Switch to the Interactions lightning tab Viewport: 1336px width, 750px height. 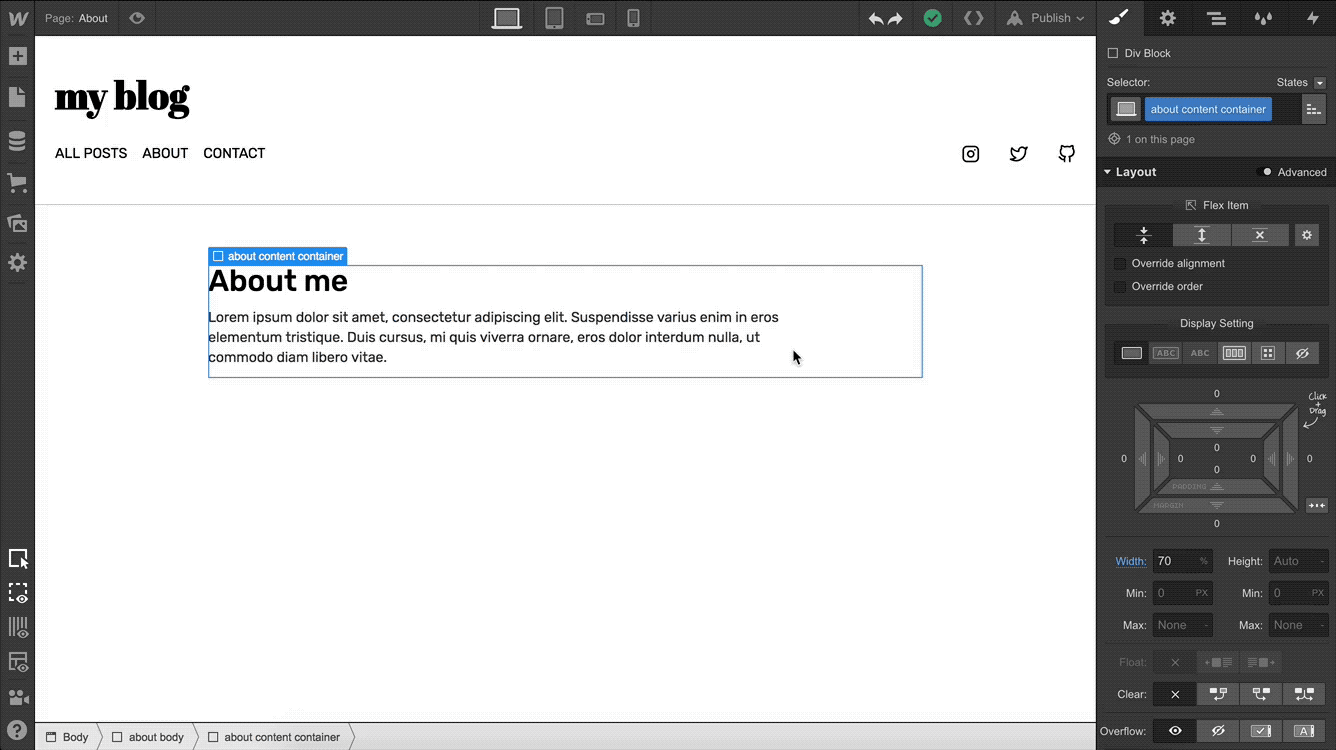tap(1313, 18)
